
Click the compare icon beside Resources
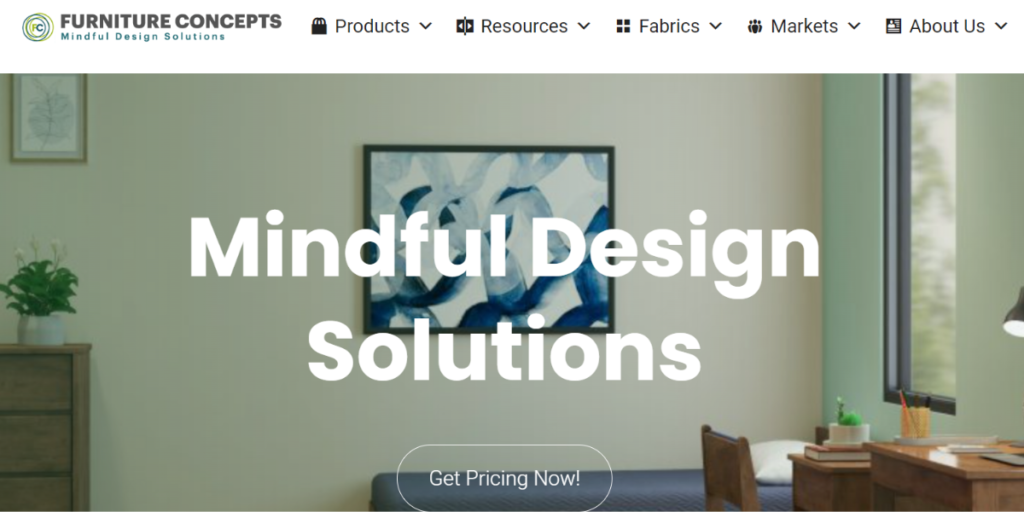point(464,26)
